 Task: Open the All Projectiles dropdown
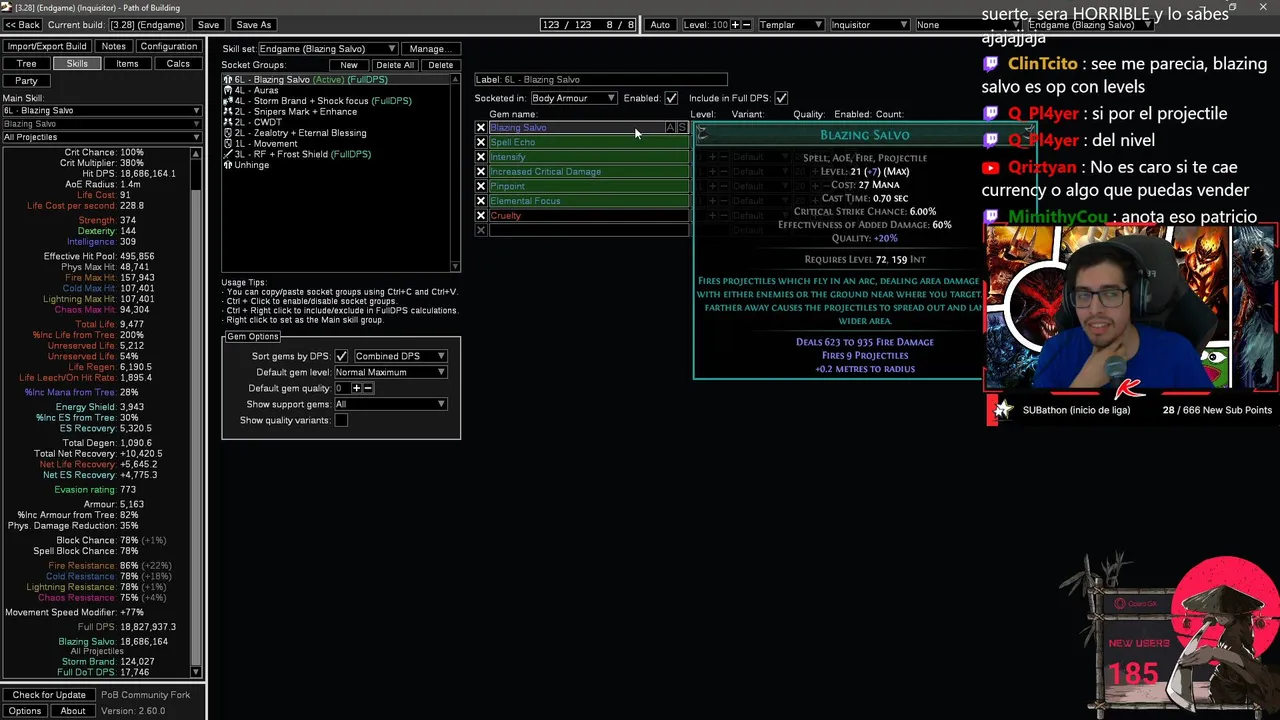tap(101, 137)
